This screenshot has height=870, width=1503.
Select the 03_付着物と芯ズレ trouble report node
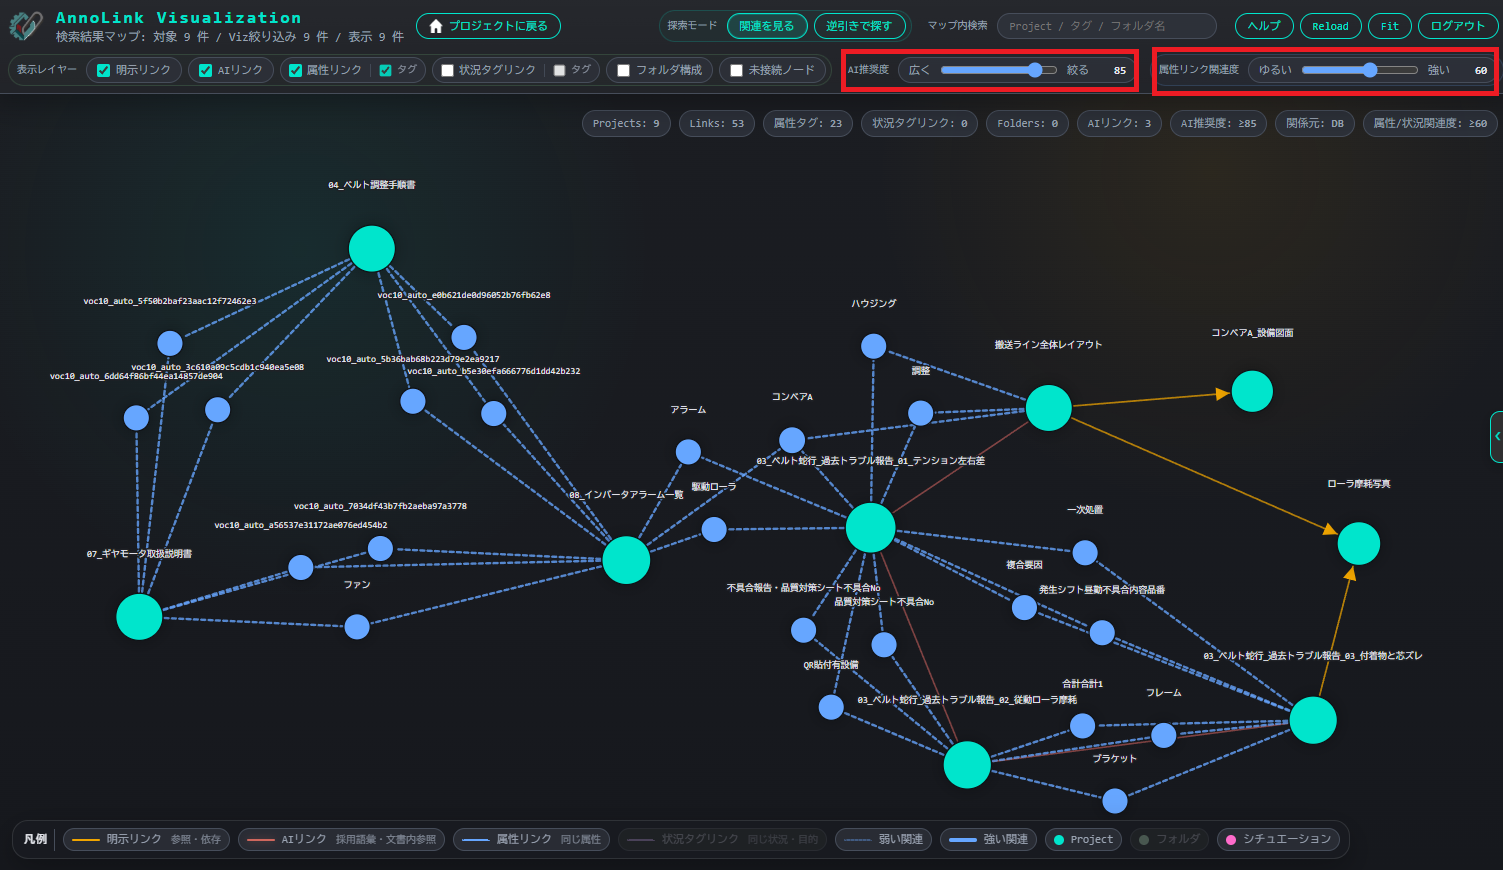click(1313, 720)
